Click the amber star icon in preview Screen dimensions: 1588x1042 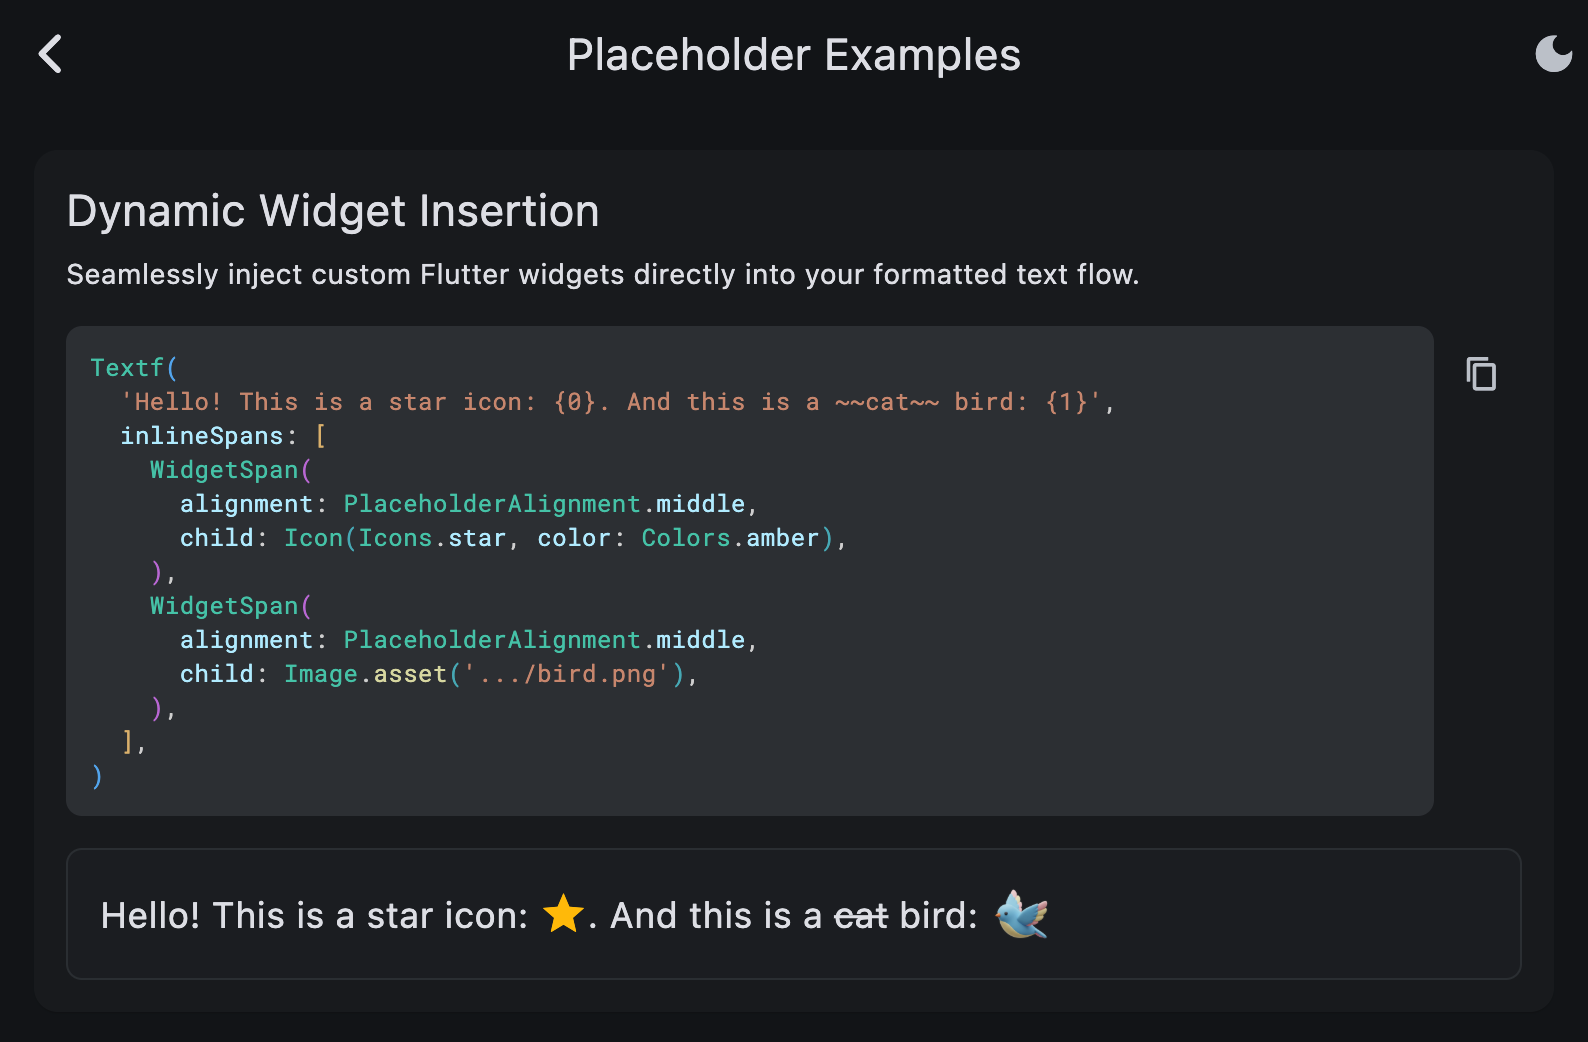tap(563, 914)
